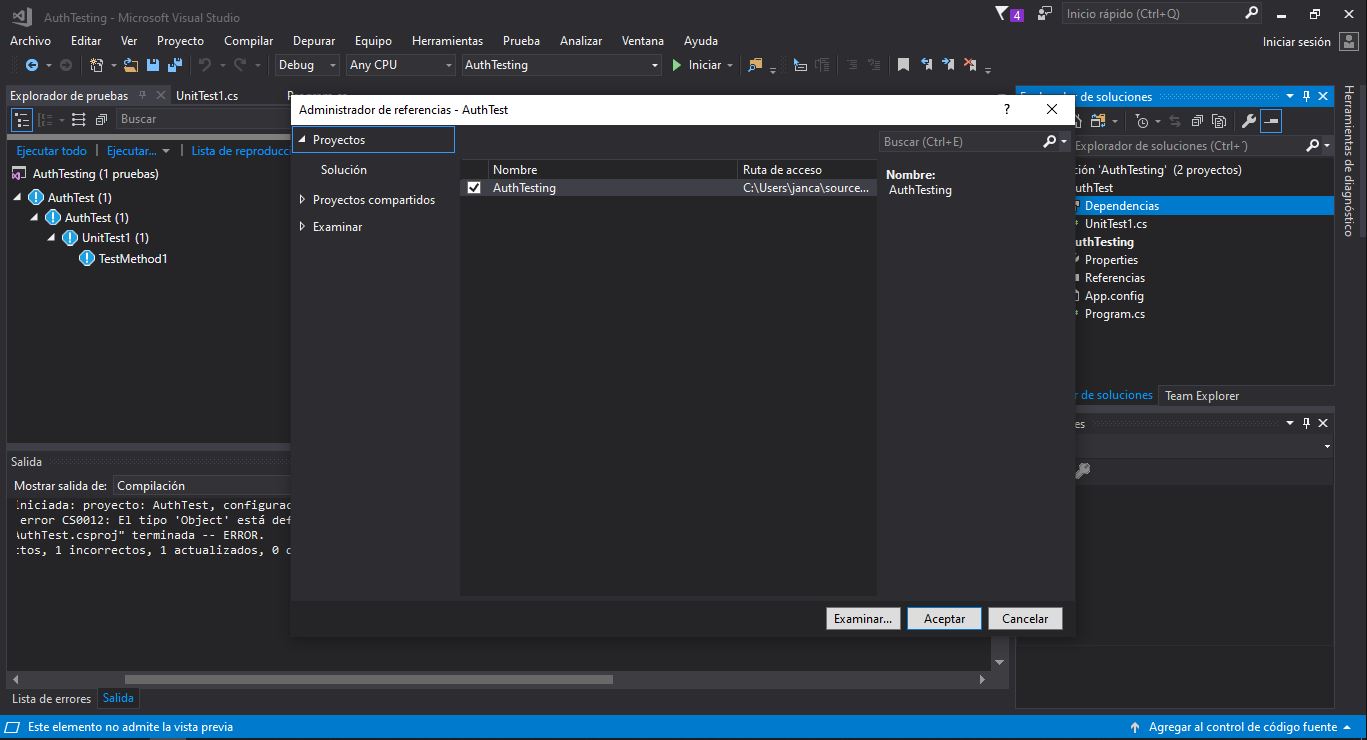Click the Cancelar button
This screenshot has height=740, width=1367.
point(1025,619)
